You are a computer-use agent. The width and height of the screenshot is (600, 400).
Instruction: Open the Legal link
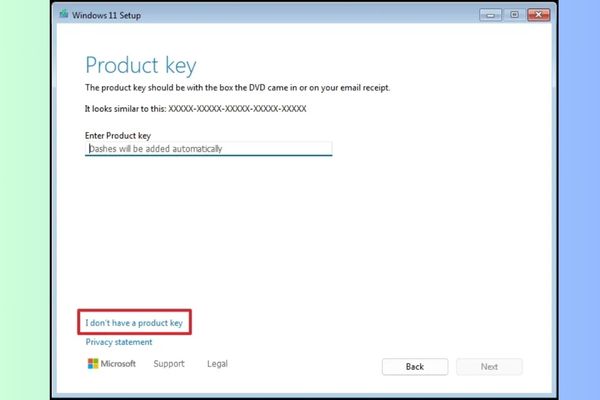pos(217,364)
